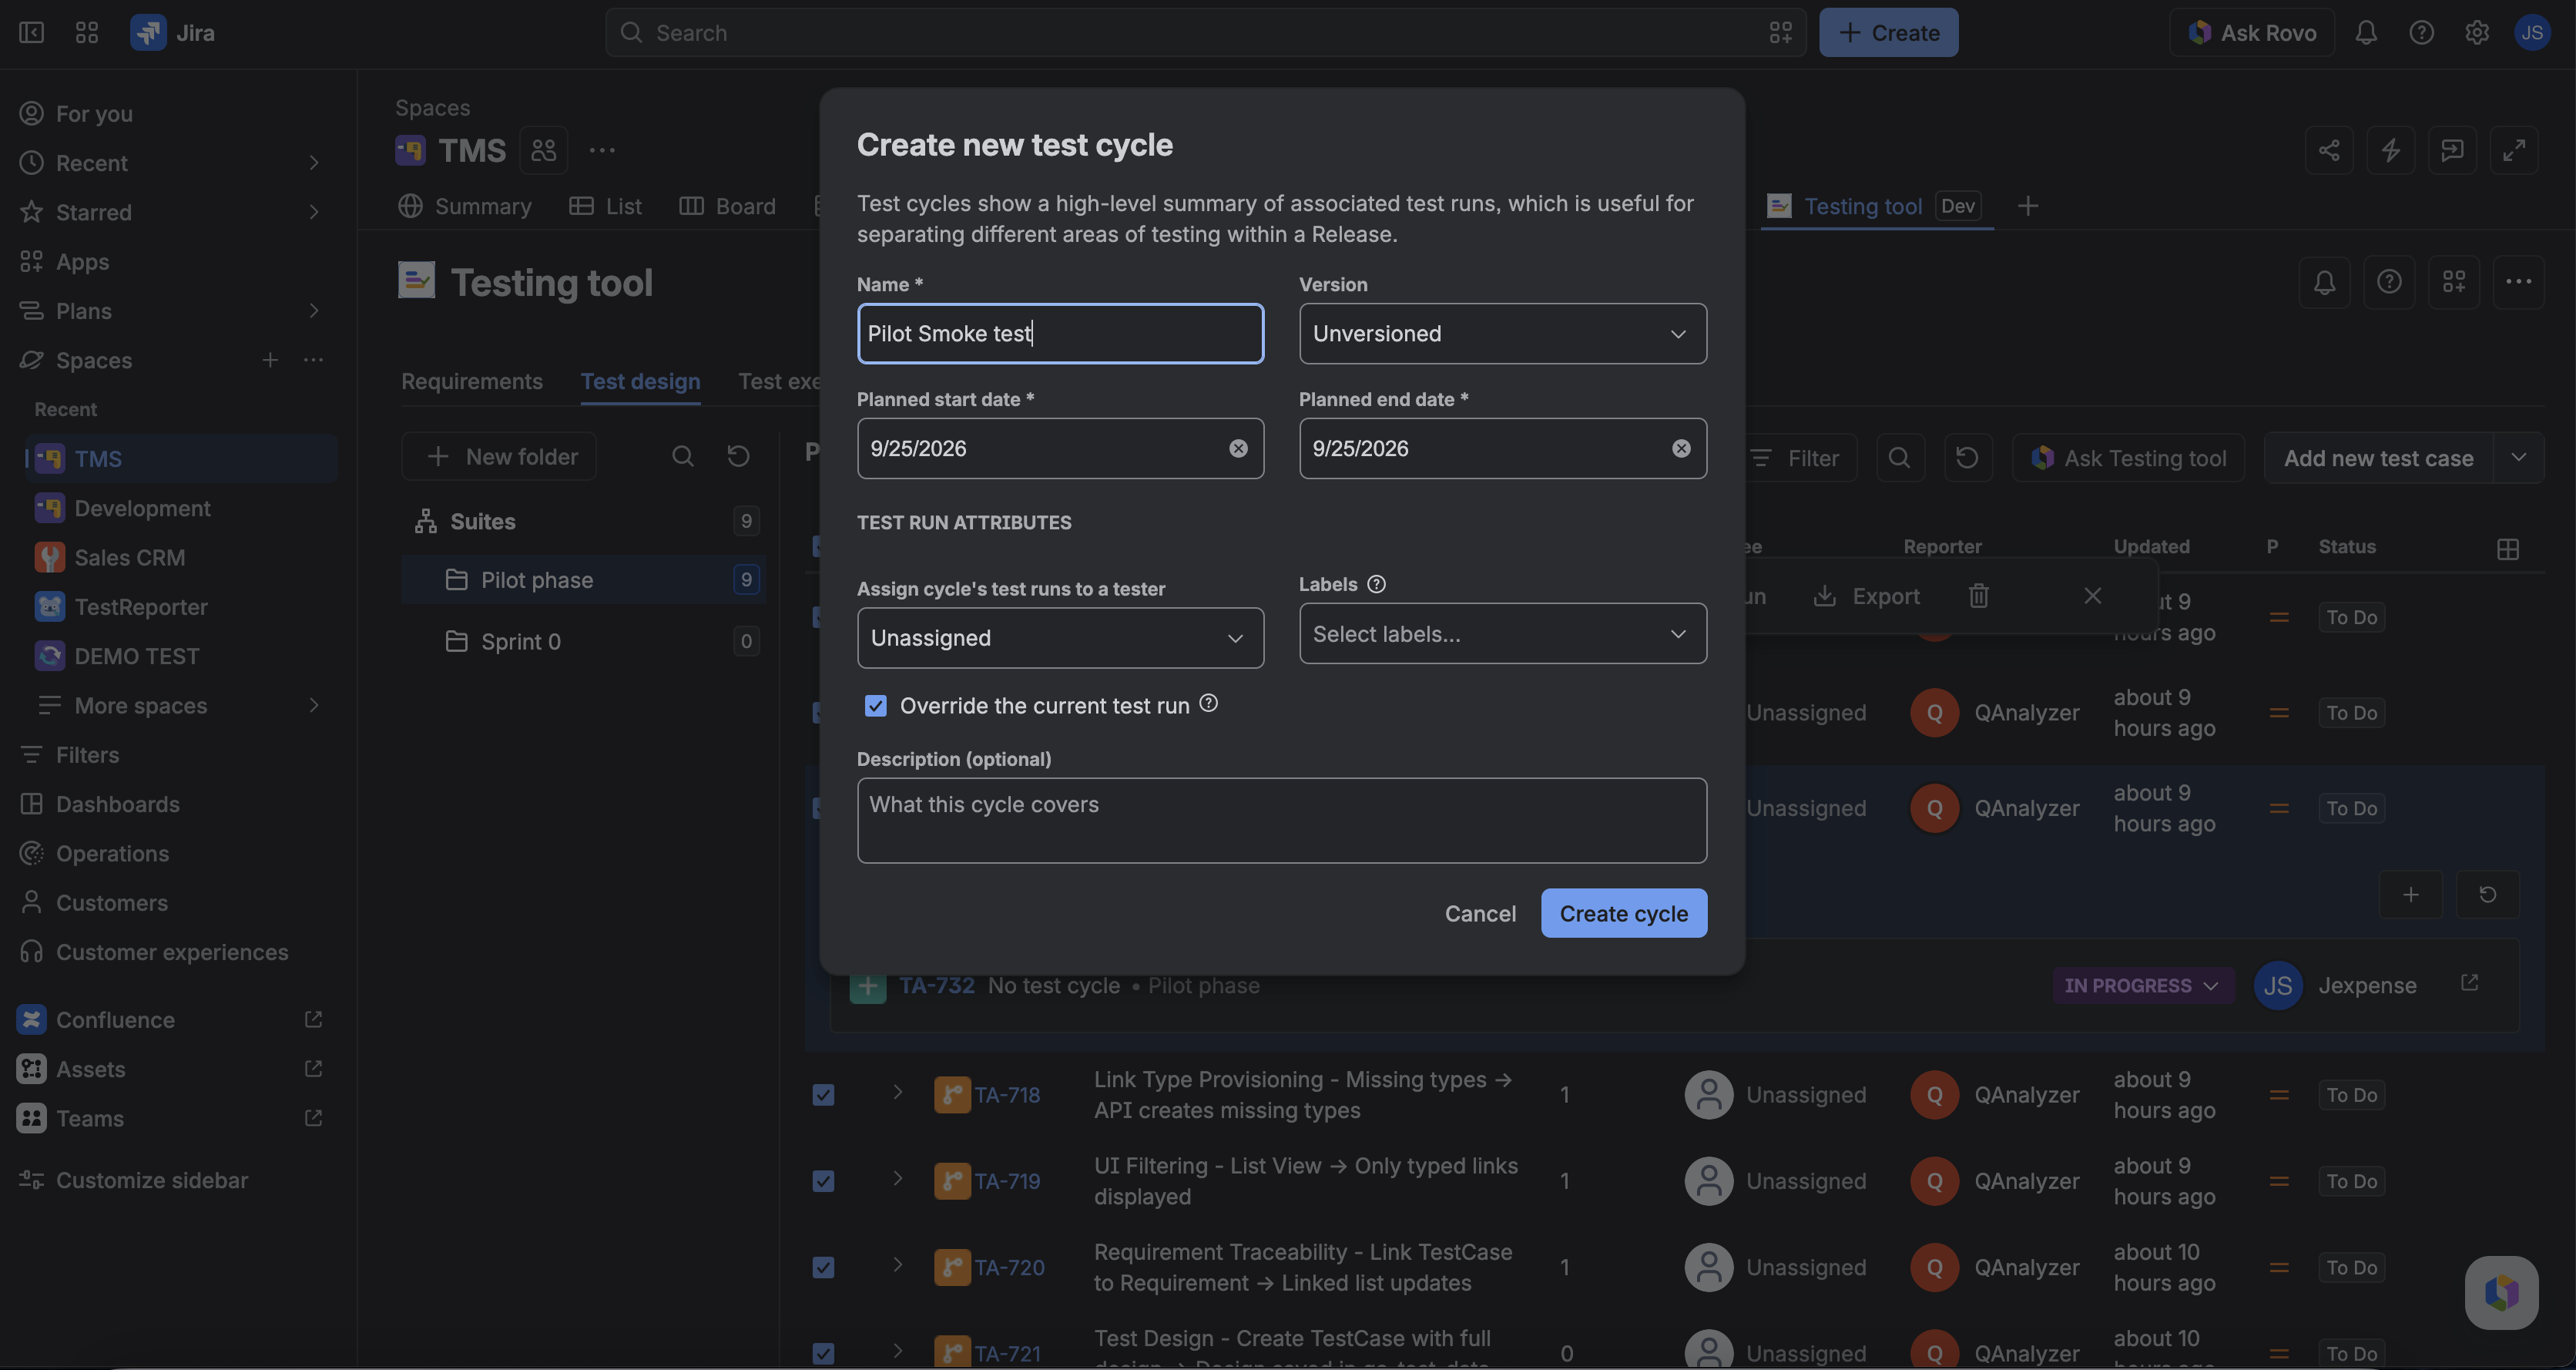Open tester assignment Unassigned dropdown
The height and width of the screenshot is (1370, 2576).
[x=1060, y=638]
